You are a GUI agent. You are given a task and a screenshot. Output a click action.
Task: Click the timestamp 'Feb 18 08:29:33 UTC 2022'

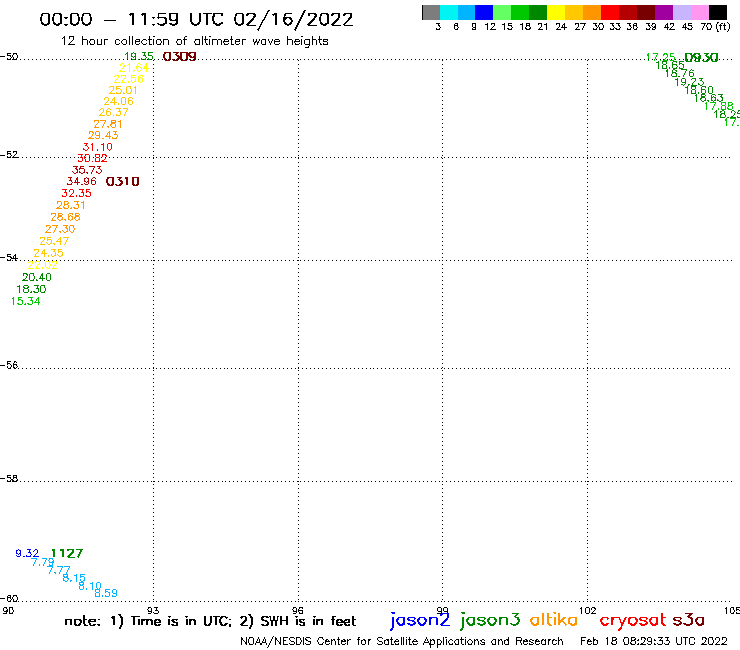click(x=654, y=642)
